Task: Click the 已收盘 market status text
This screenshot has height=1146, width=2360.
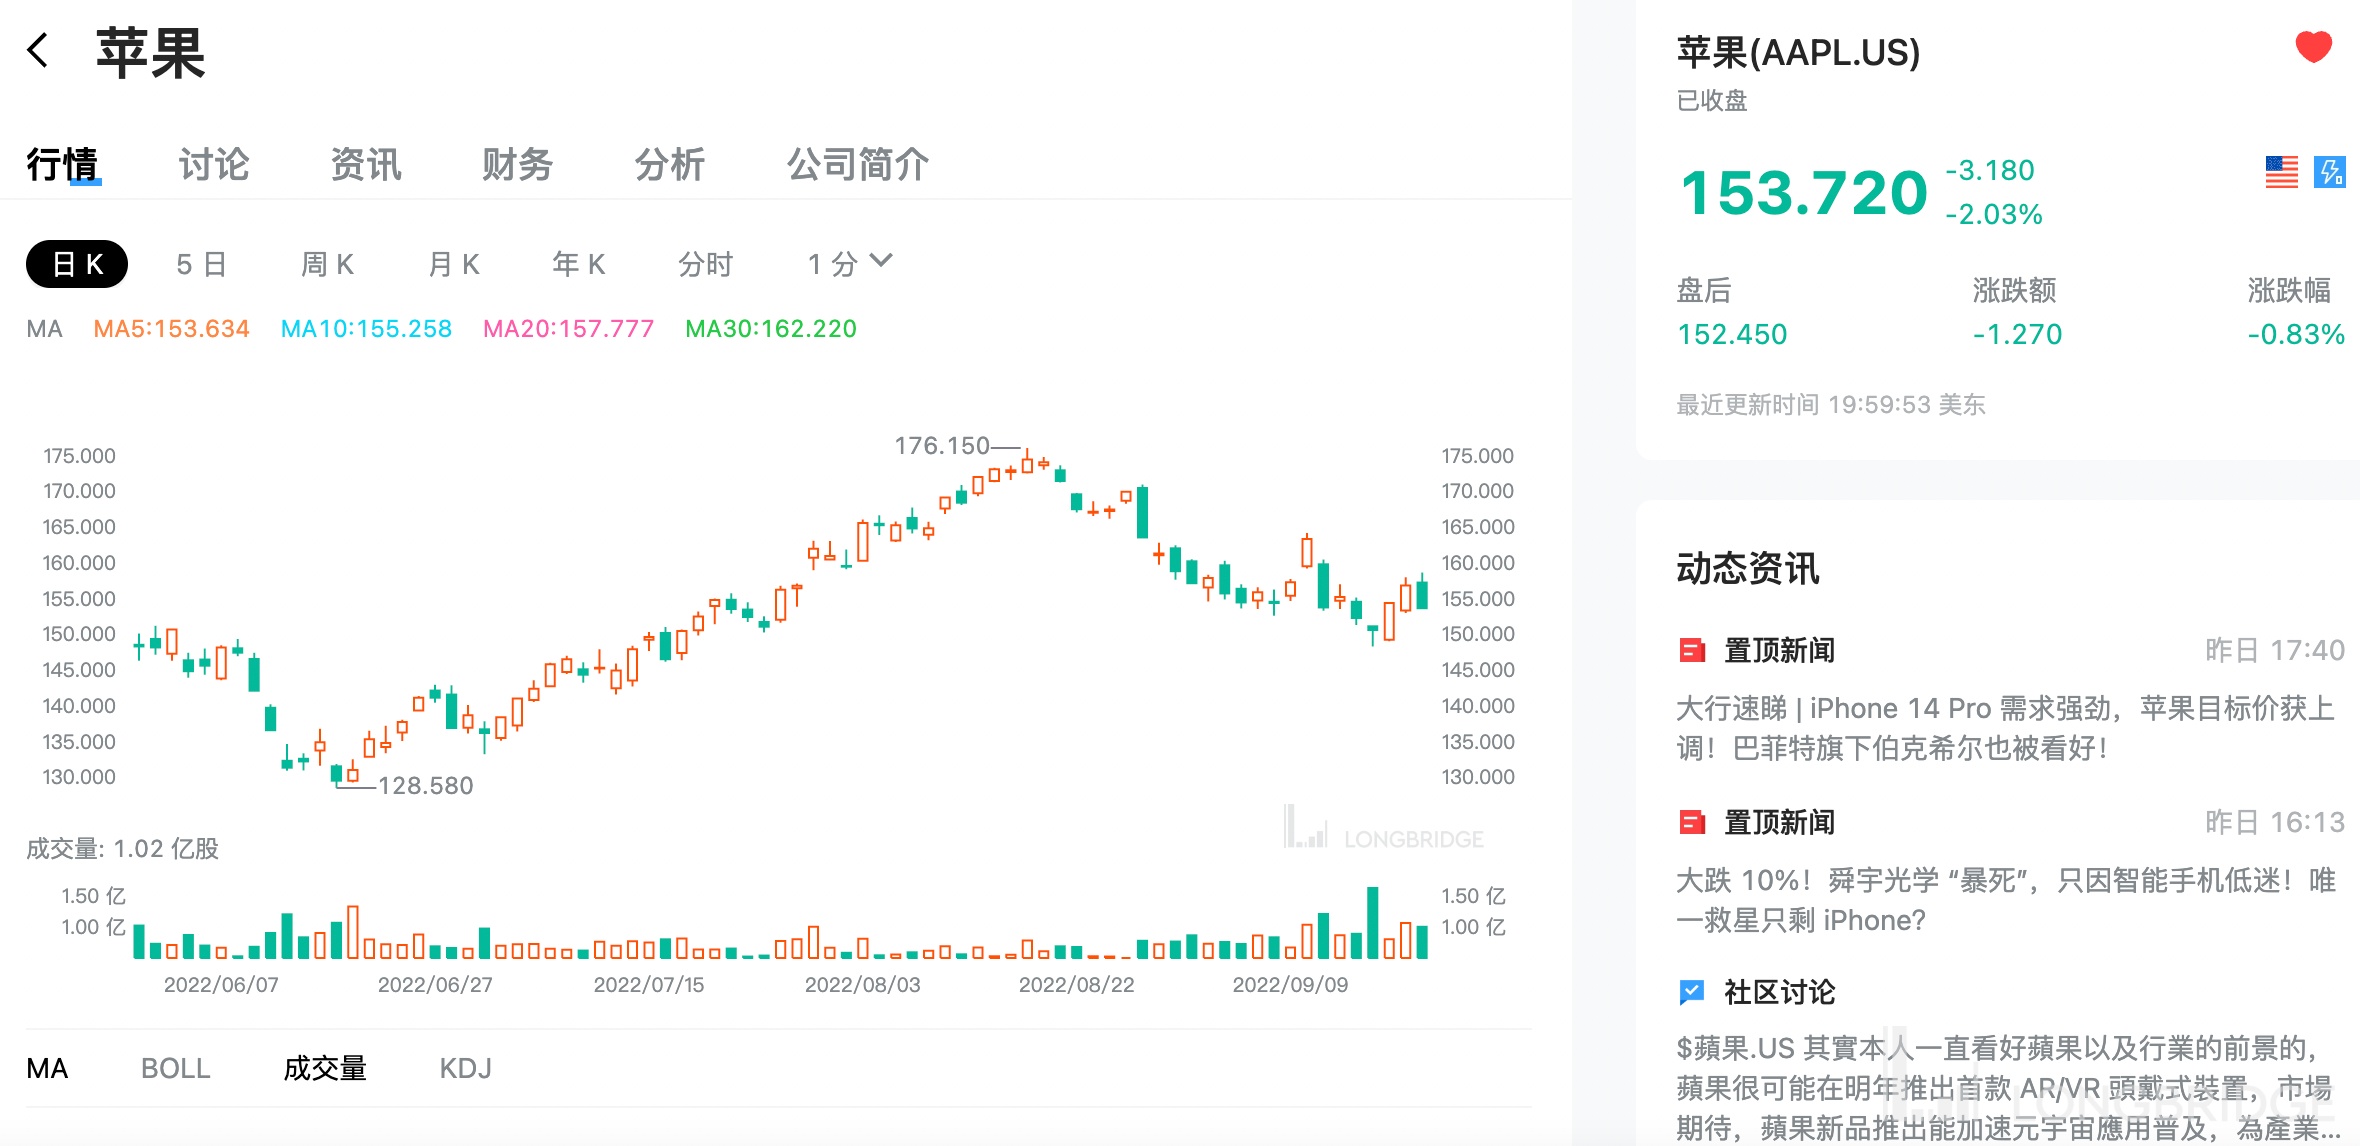Action: click(x=1712, y=101)
